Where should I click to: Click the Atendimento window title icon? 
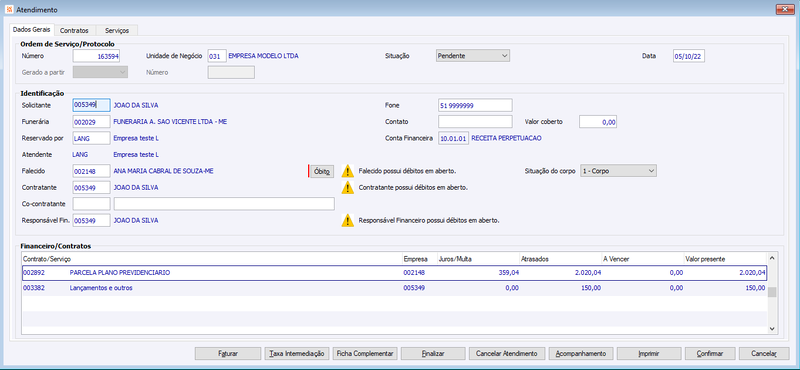pos(9,10)
